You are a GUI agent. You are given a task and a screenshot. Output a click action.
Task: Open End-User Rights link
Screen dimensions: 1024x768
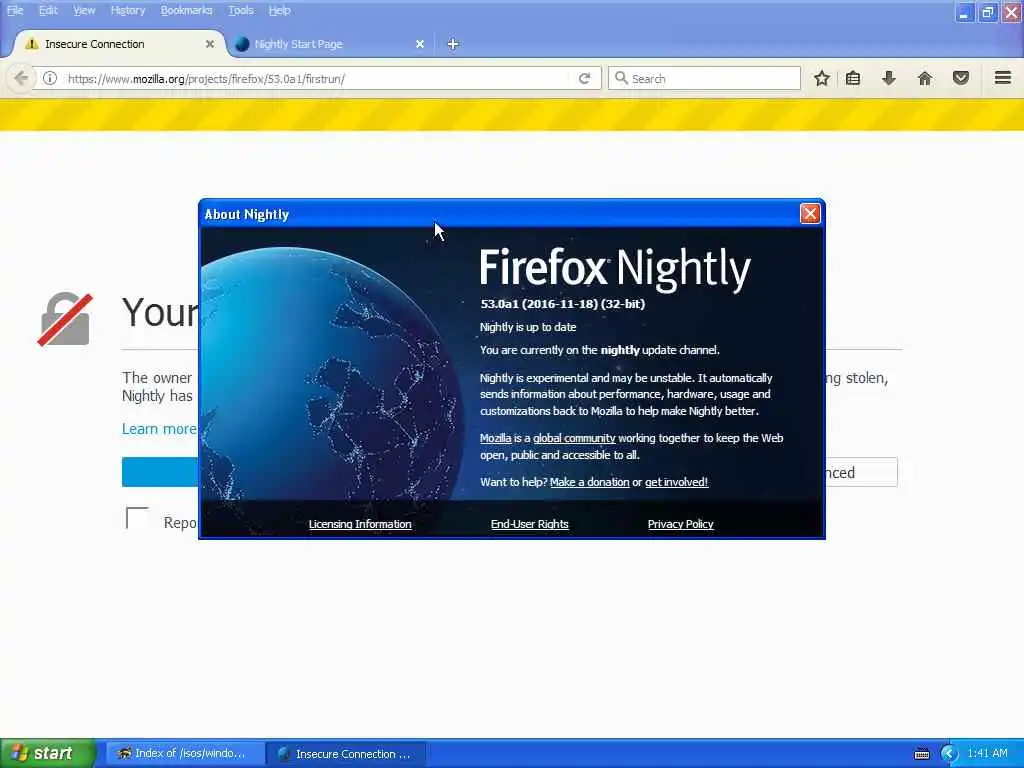click(530, 524)
